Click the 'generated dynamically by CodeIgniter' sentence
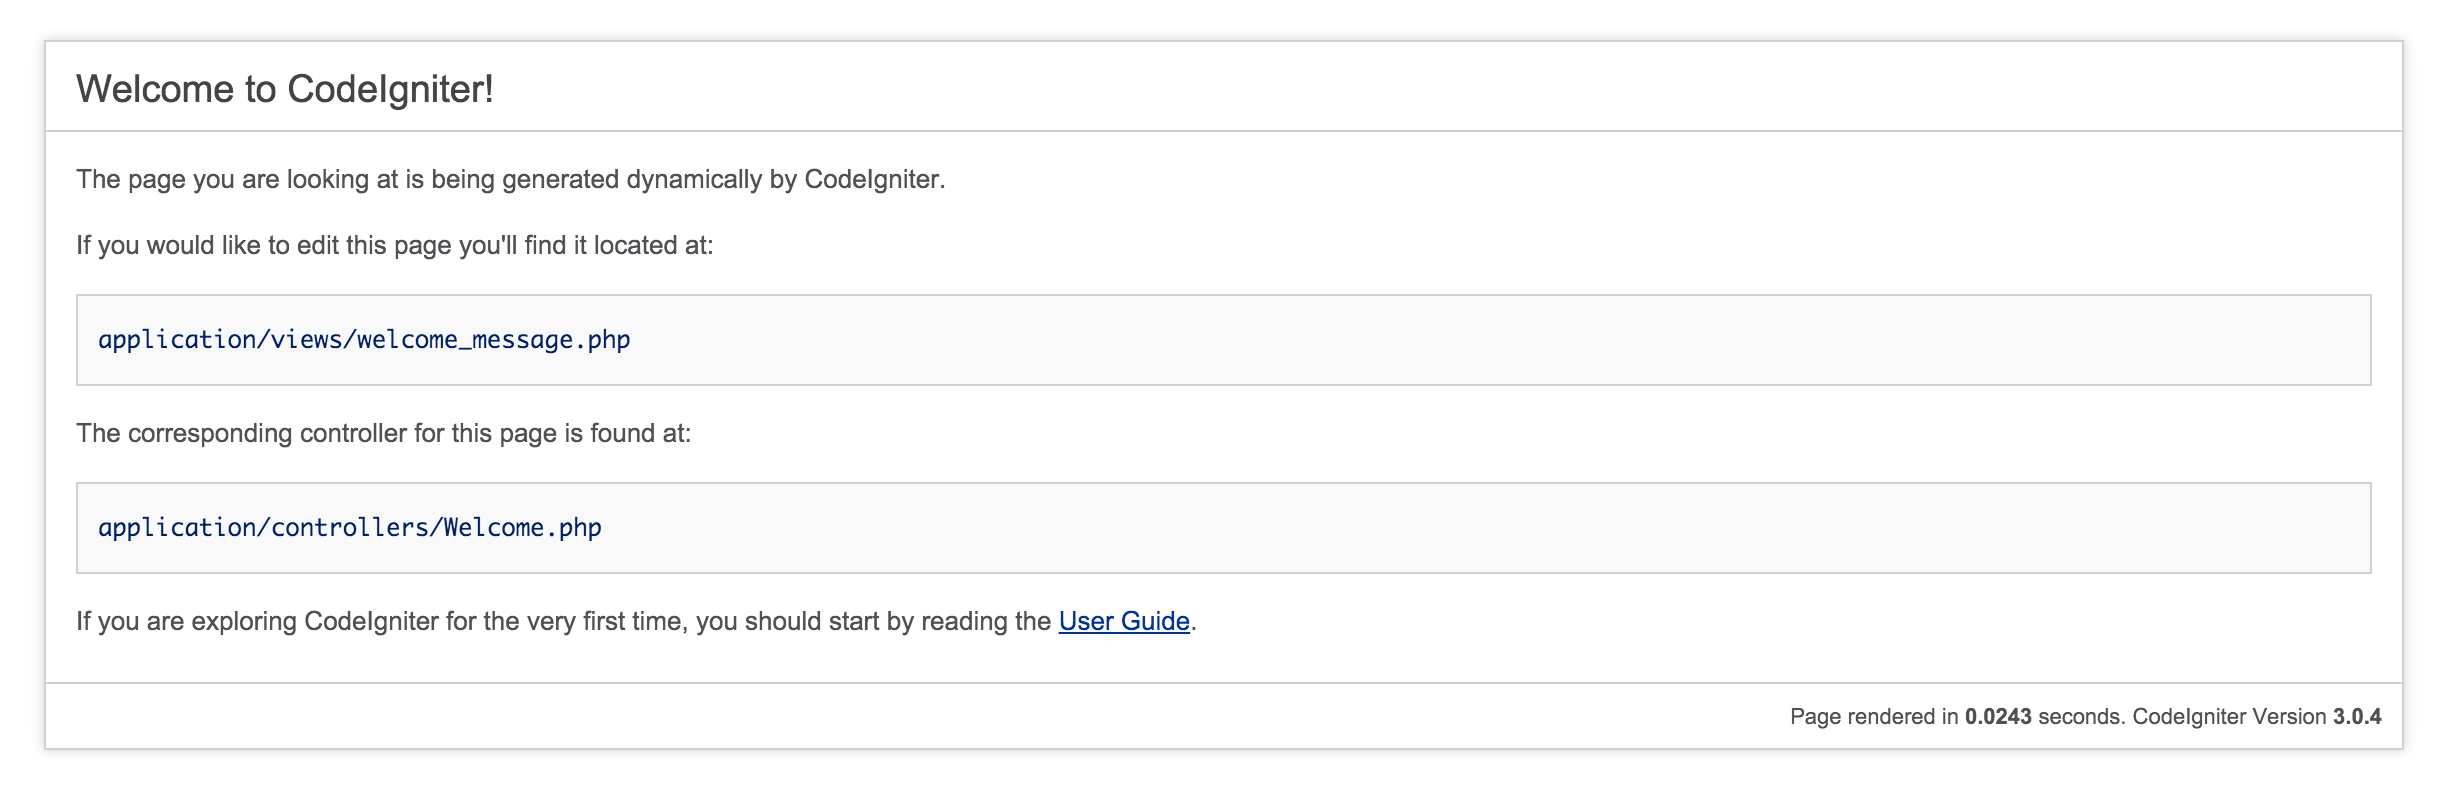 coord(511,179)
